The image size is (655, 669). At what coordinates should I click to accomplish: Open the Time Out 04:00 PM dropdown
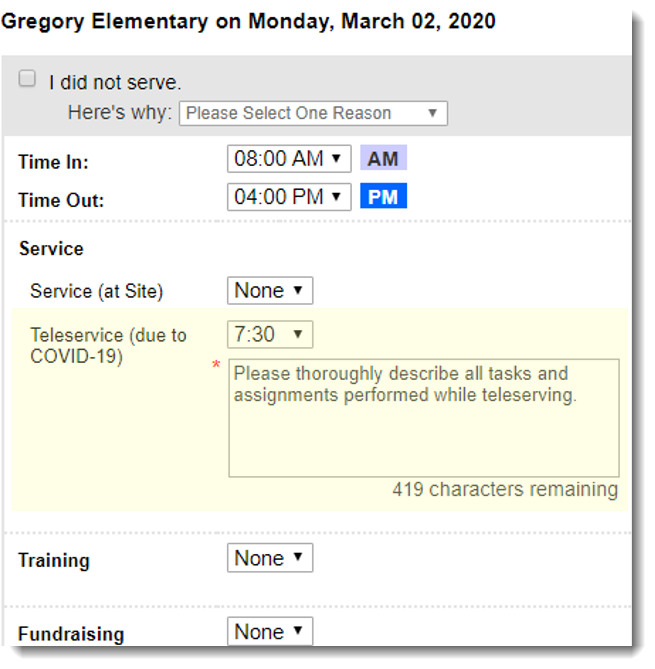click(x=289, y=197)
